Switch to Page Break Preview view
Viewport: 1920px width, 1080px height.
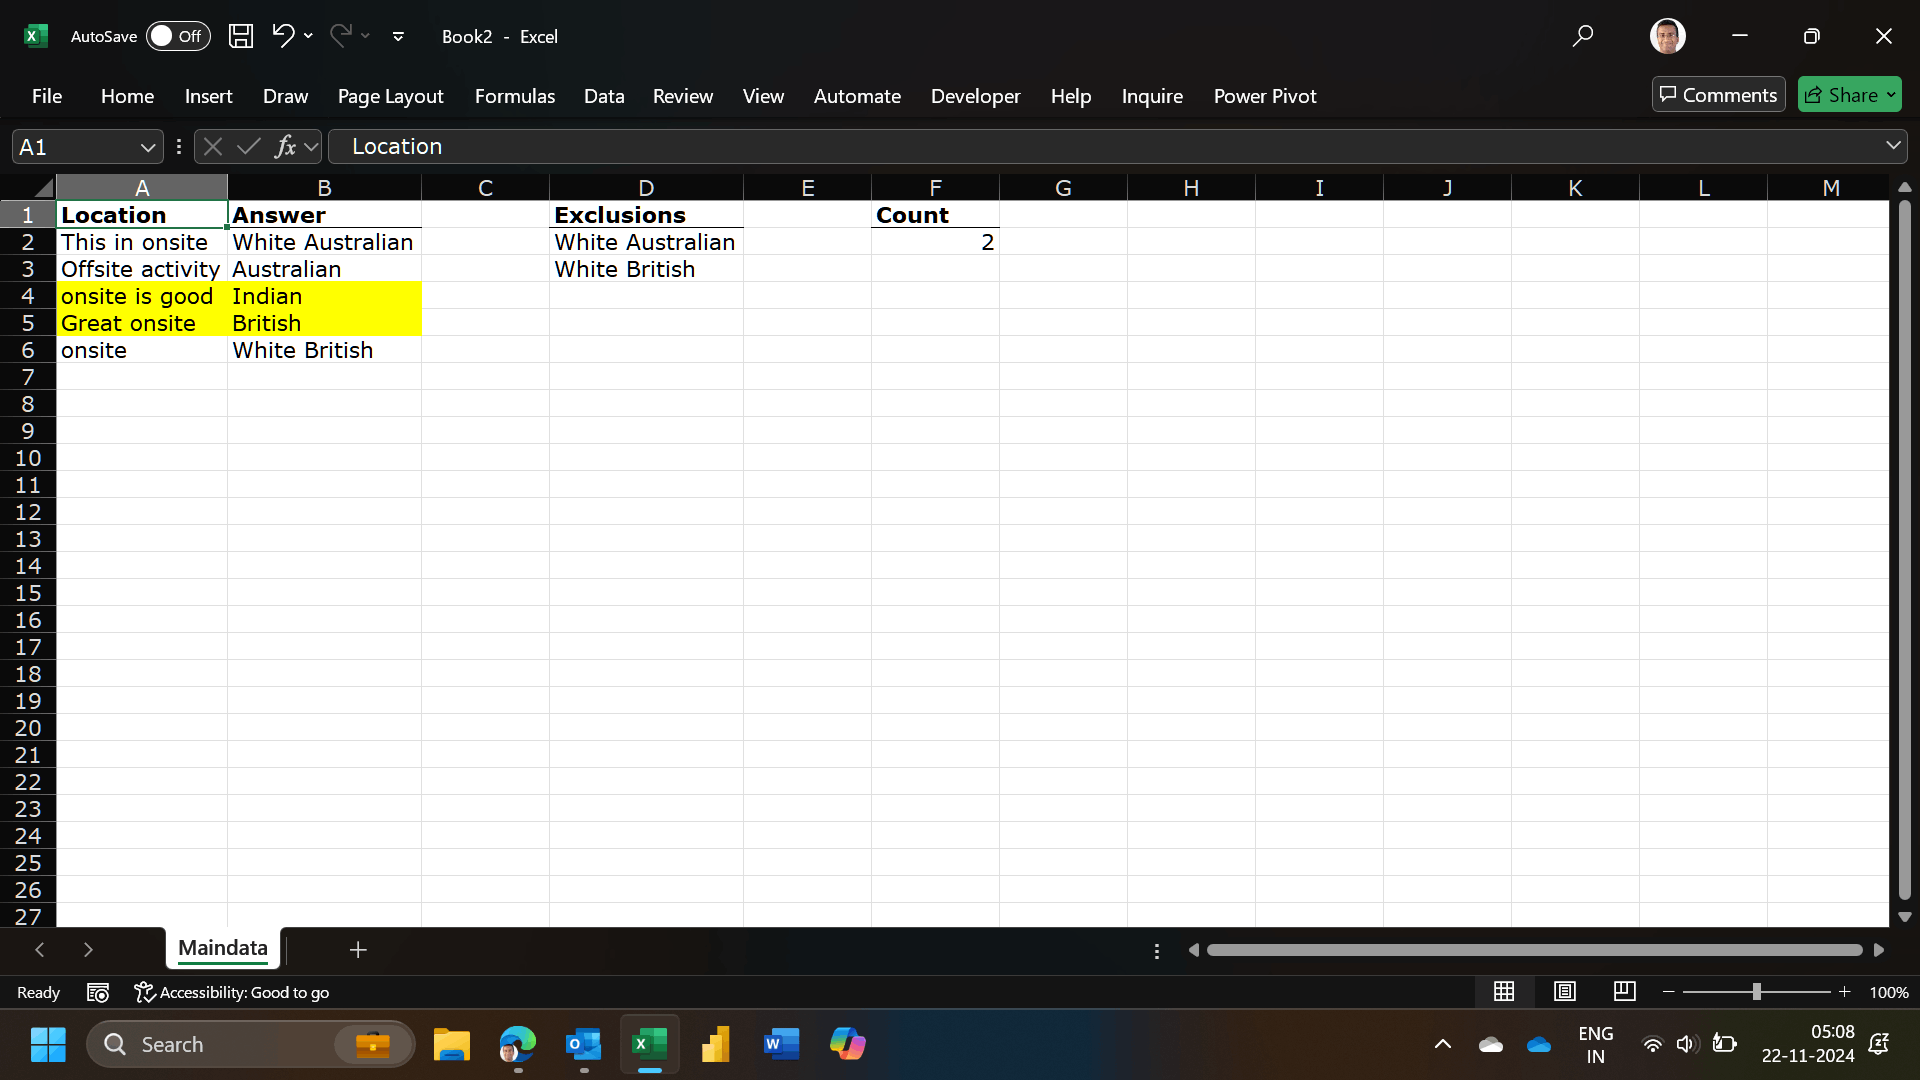(1625, 991)
